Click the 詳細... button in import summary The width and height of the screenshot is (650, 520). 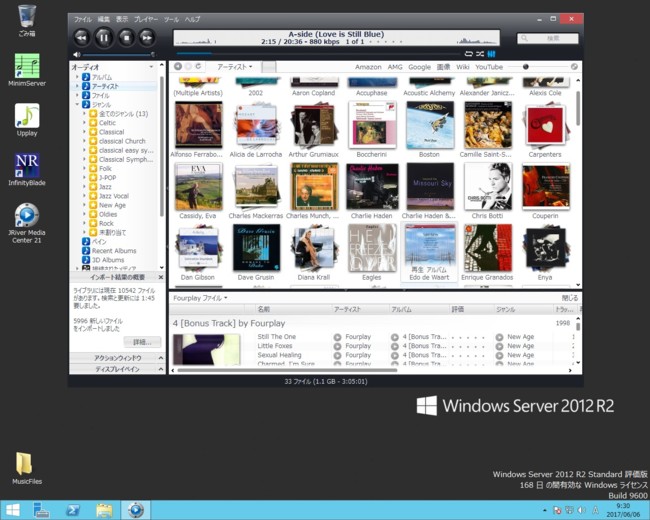pyautogui.click(x=142, y=342)
